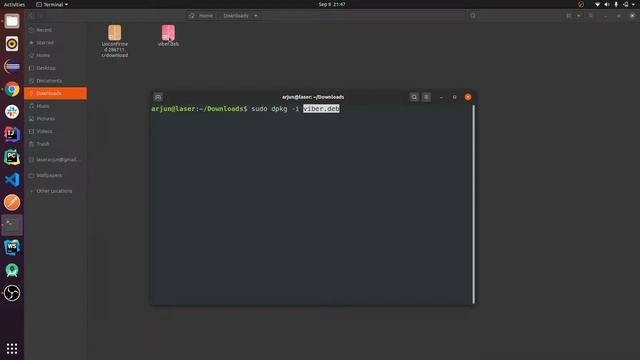Open Android Studio from the dock

[x=12, y=270]
